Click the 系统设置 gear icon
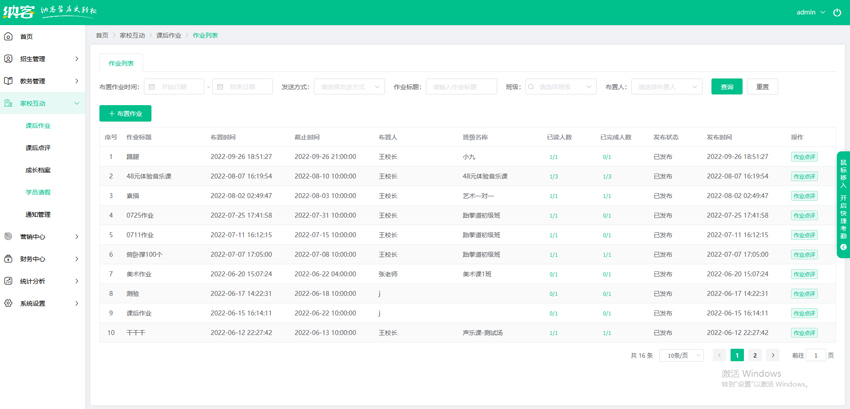Screen dimensions: 850x409 click(8, 303)
